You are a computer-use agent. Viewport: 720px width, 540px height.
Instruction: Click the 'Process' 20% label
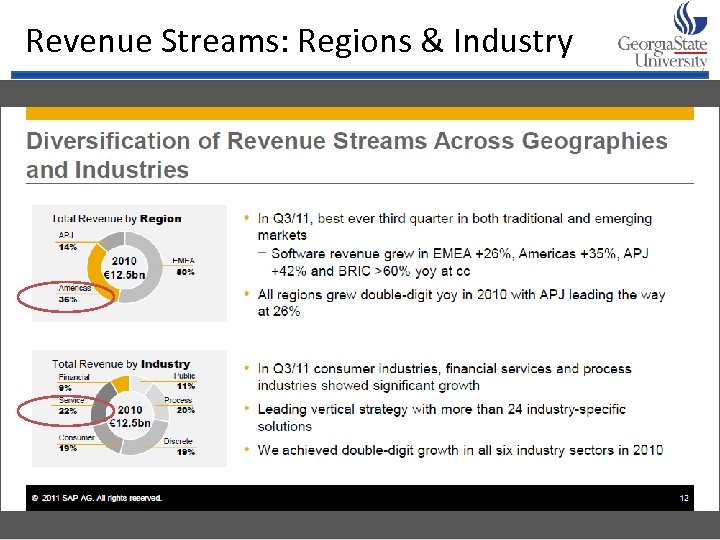click(180, 405)
